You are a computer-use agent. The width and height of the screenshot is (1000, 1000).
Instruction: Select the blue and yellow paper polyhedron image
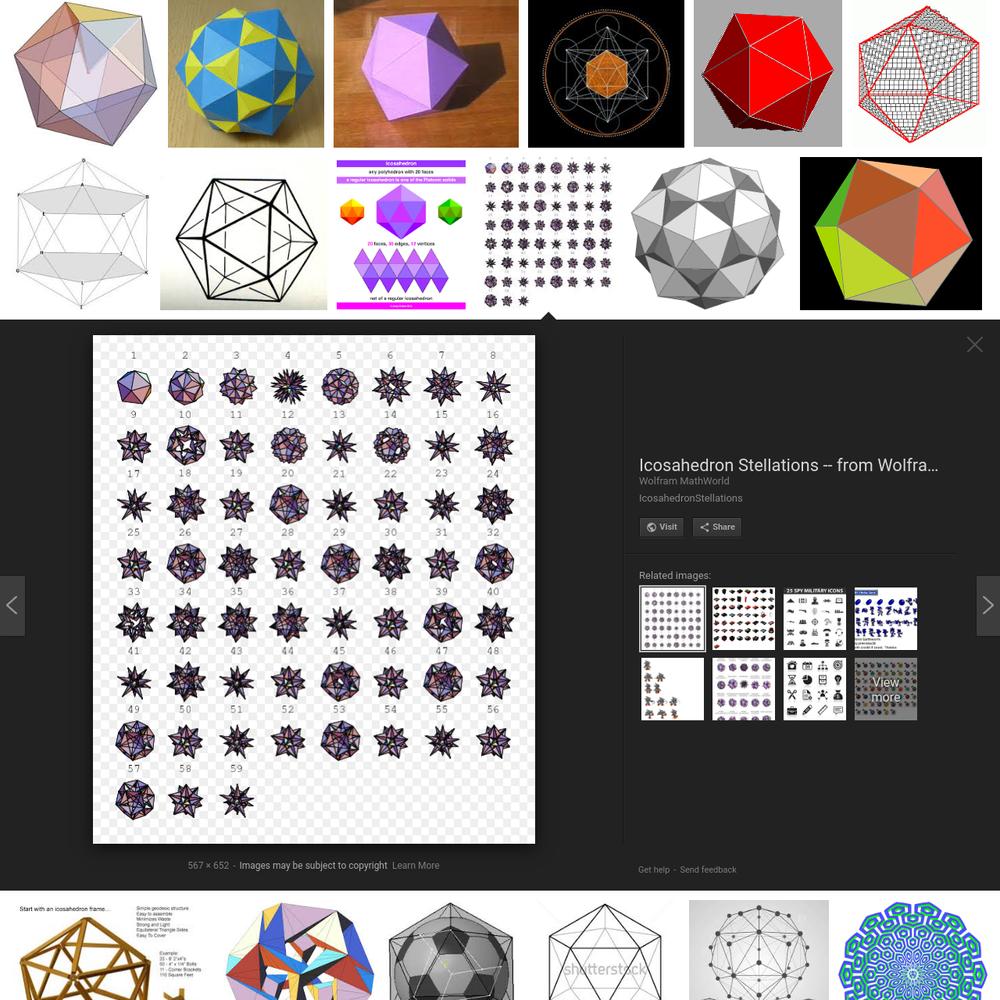246,73
